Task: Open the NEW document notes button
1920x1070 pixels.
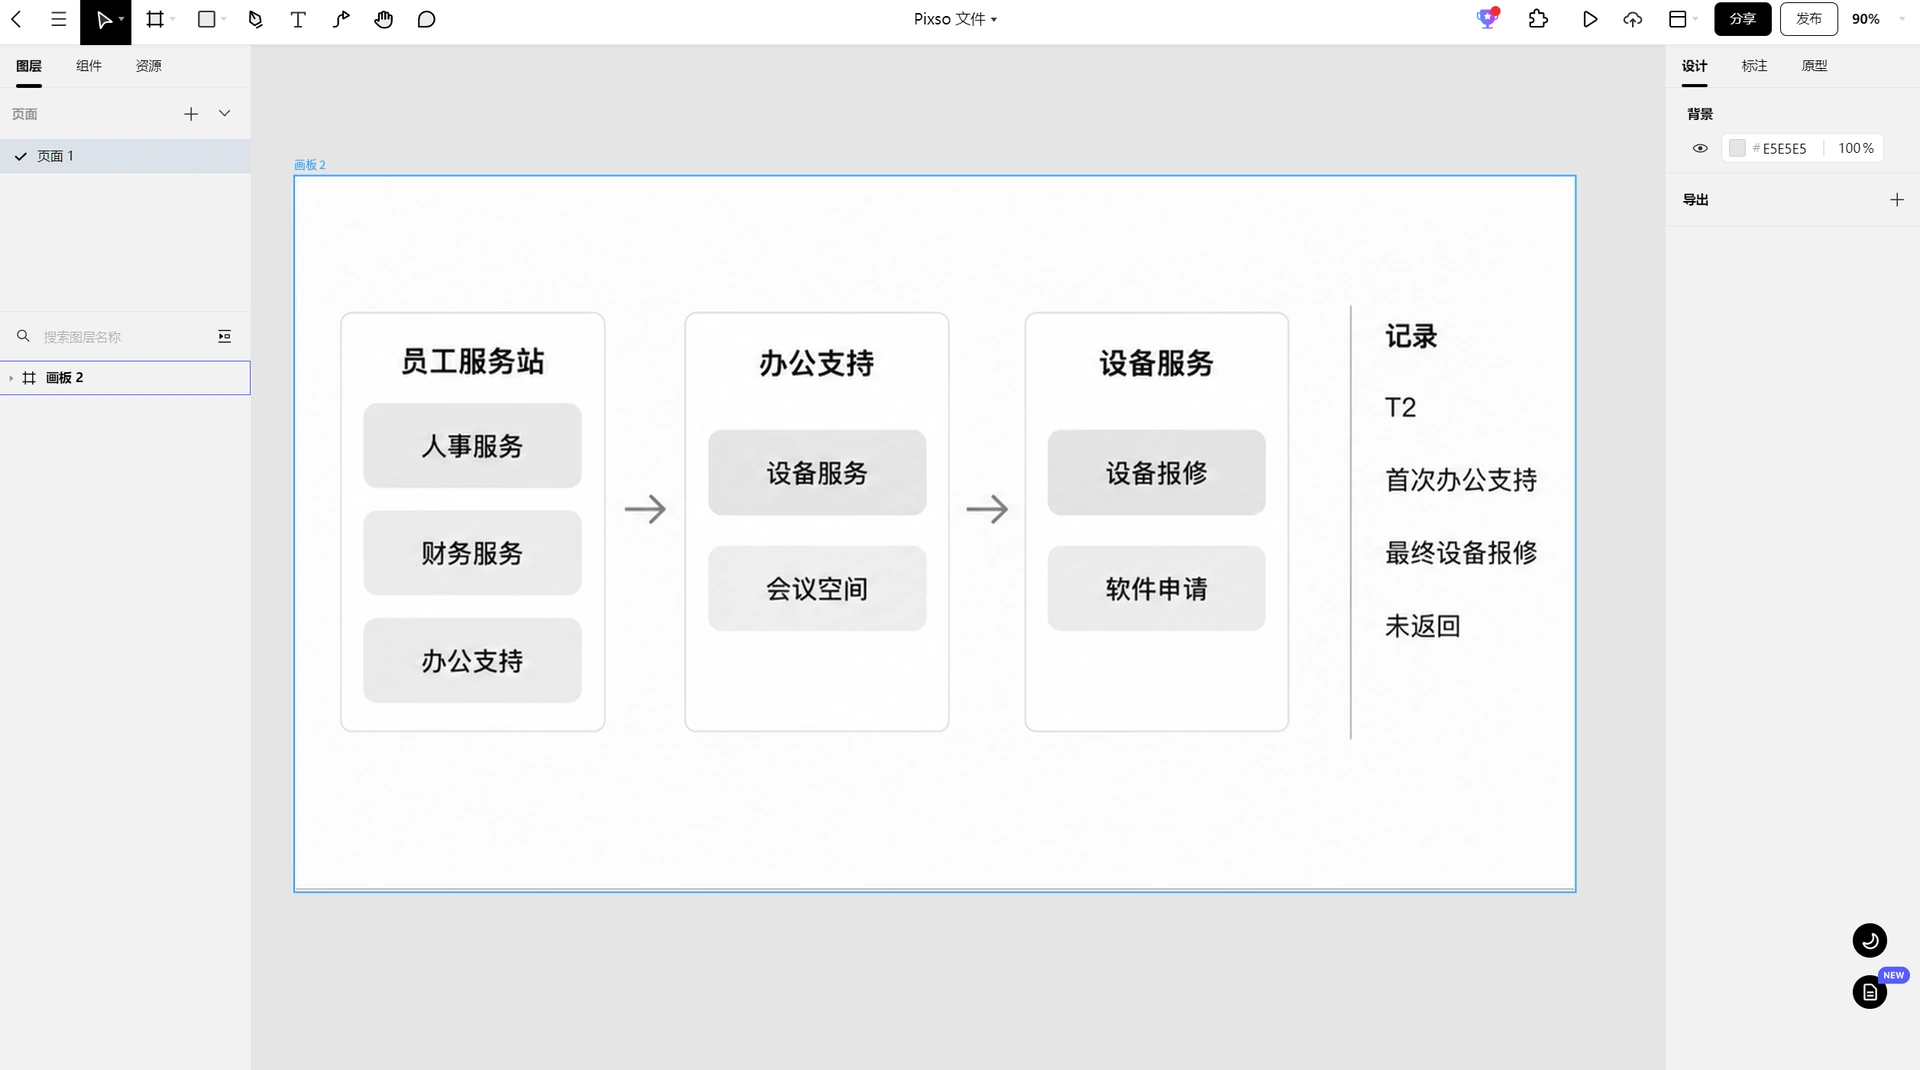Action: (x=1870, y=992)
